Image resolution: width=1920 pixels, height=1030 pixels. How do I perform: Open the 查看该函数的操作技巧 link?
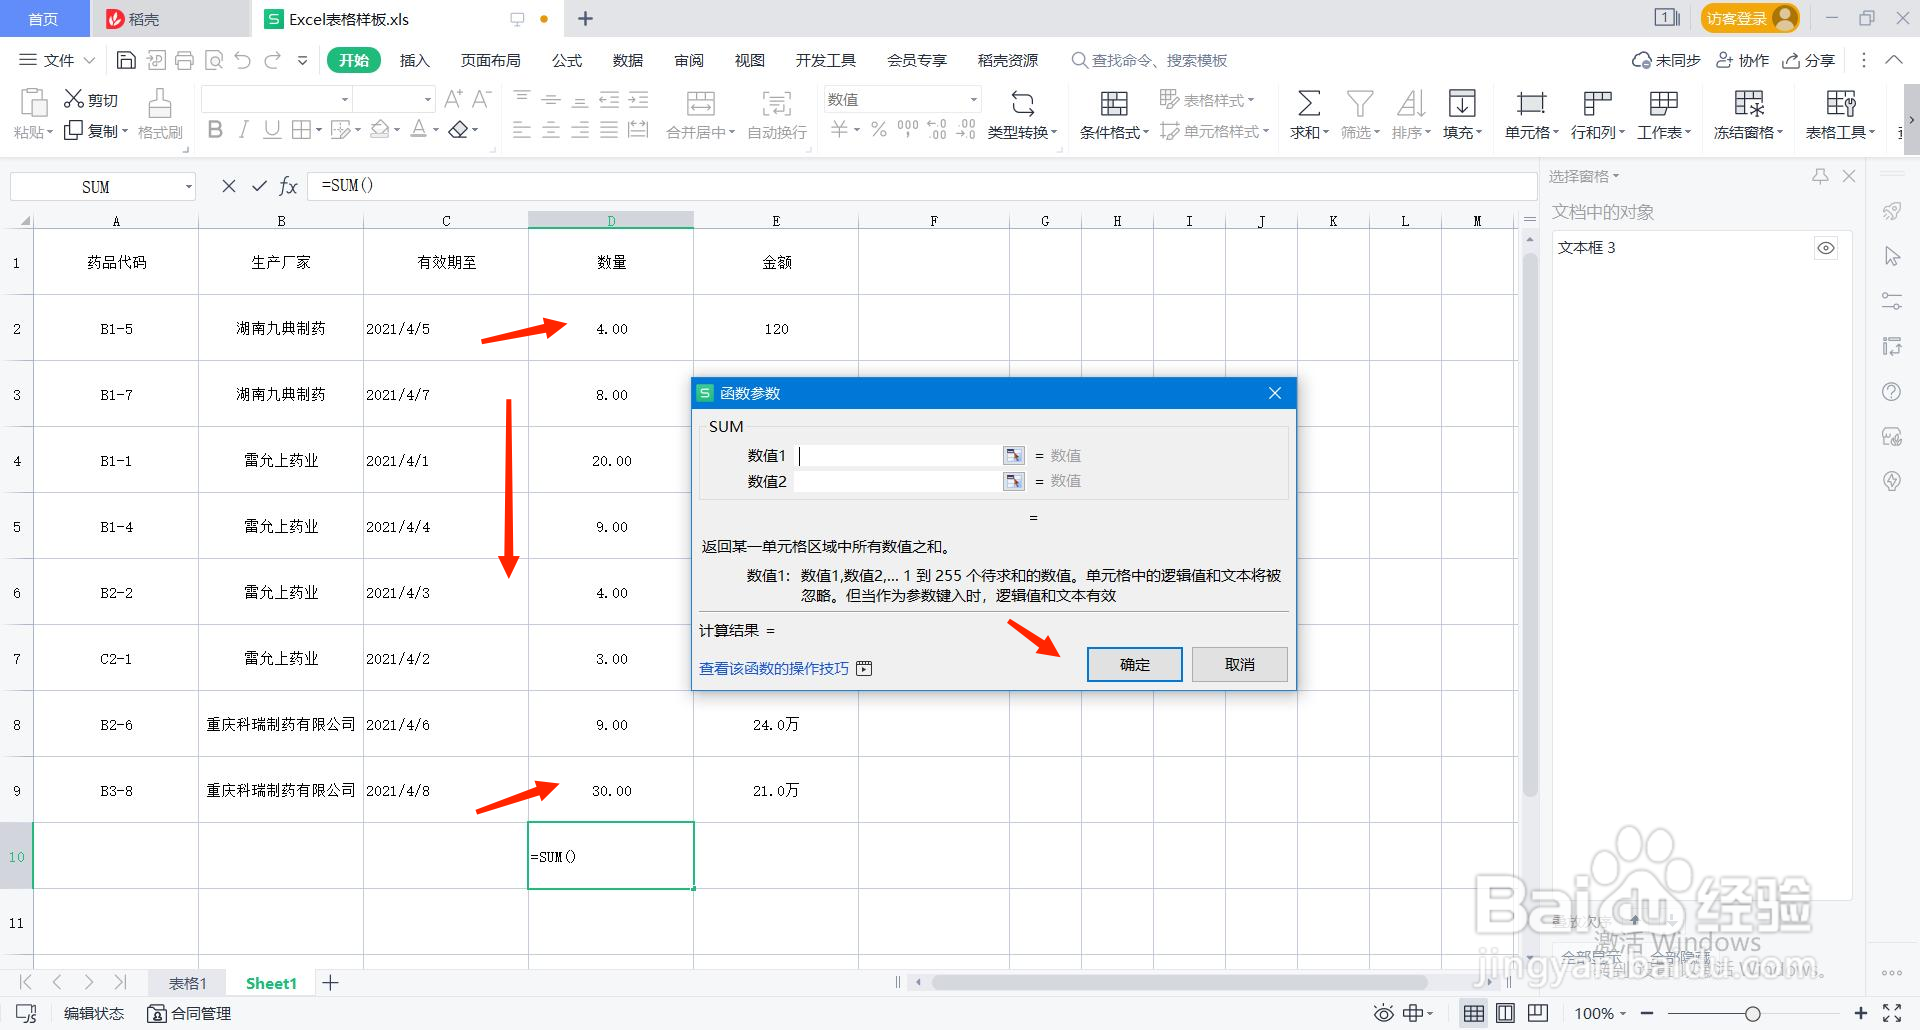(x=774, y=668)
